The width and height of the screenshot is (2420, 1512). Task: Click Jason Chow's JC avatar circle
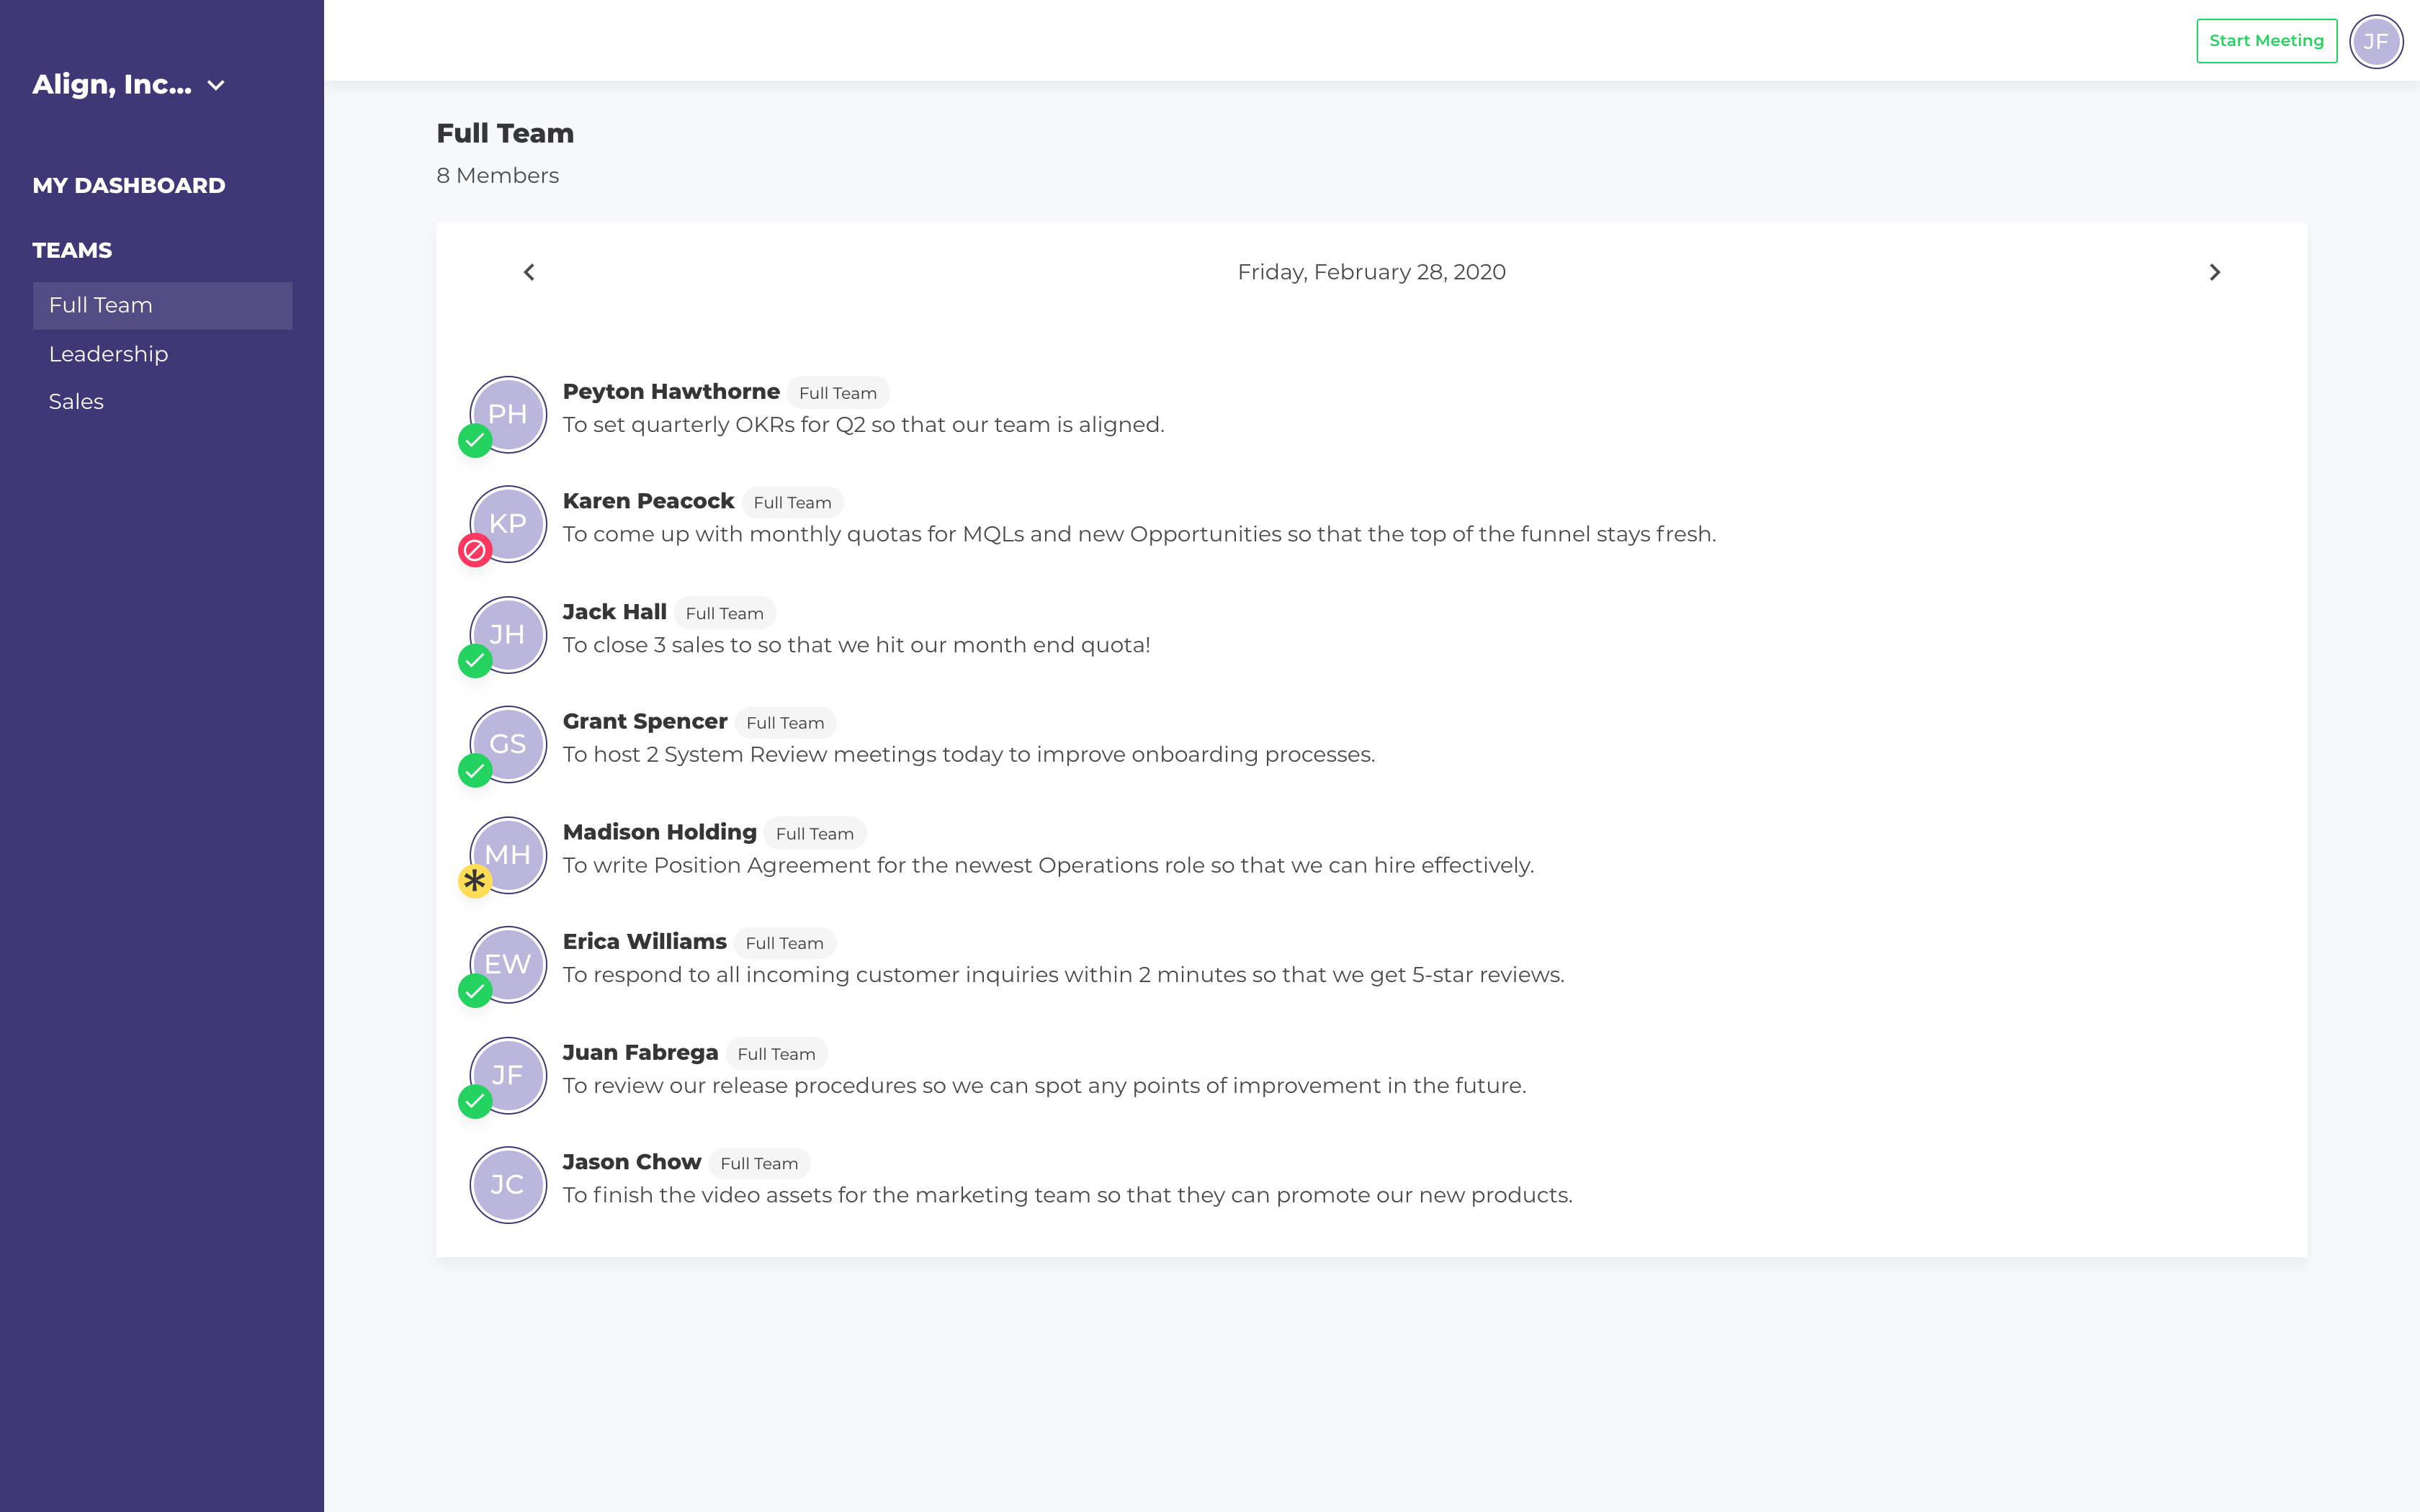(x=509, y=1184)
